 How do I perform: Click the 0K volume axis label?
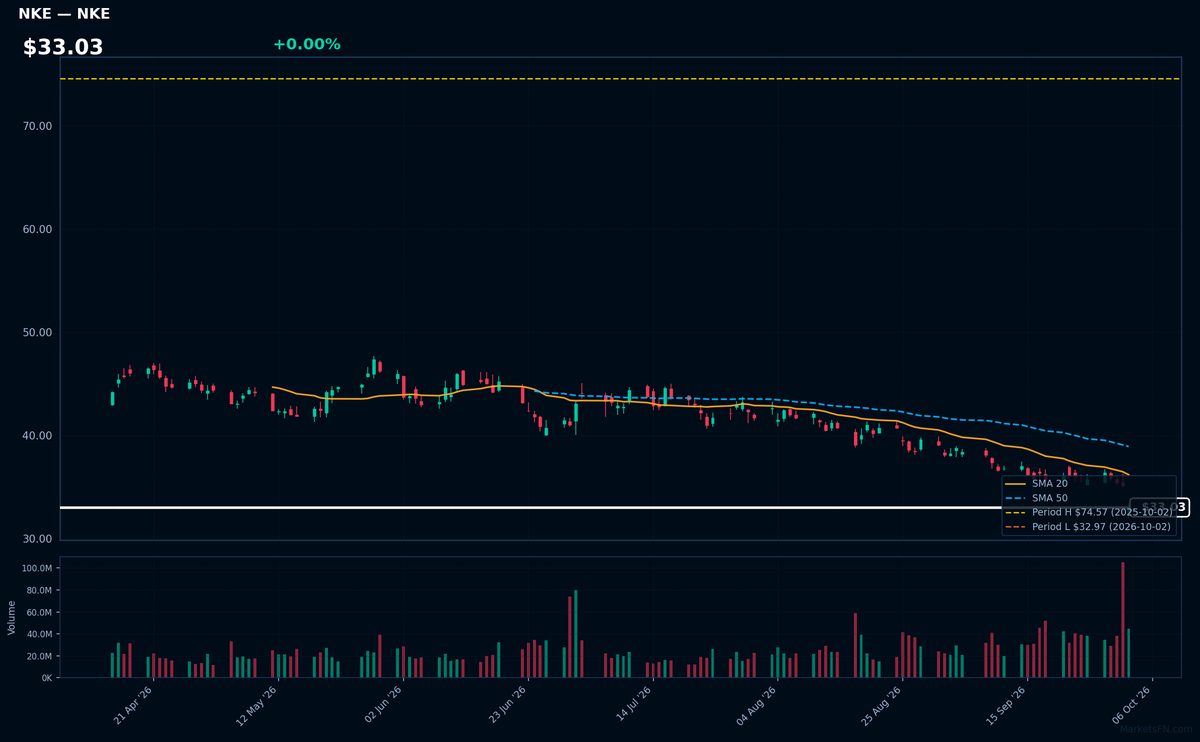point(46,678)
